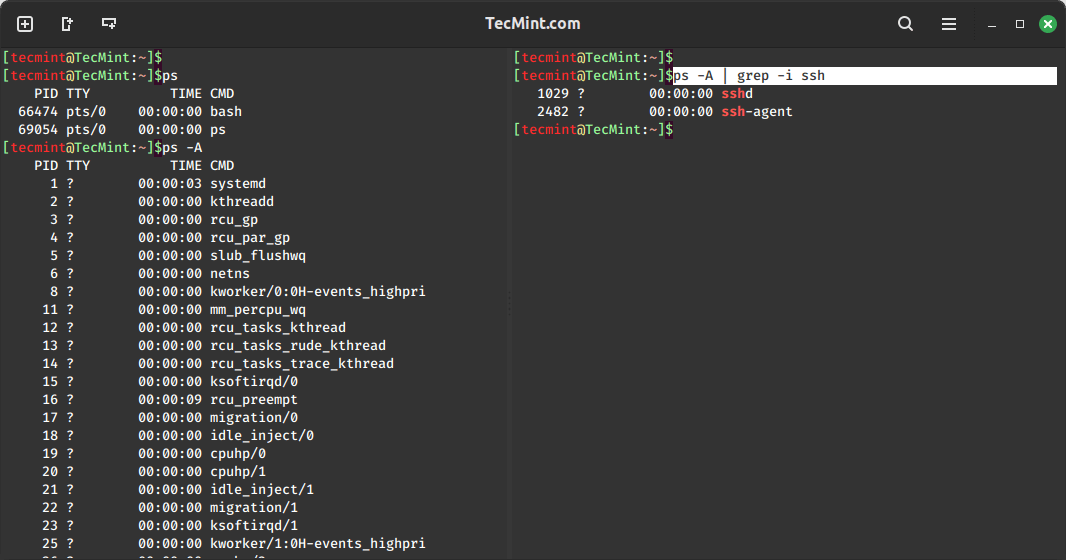Click the new session plus icon
This screenshot has width=1066, height=560.
(x=25, y=24)
